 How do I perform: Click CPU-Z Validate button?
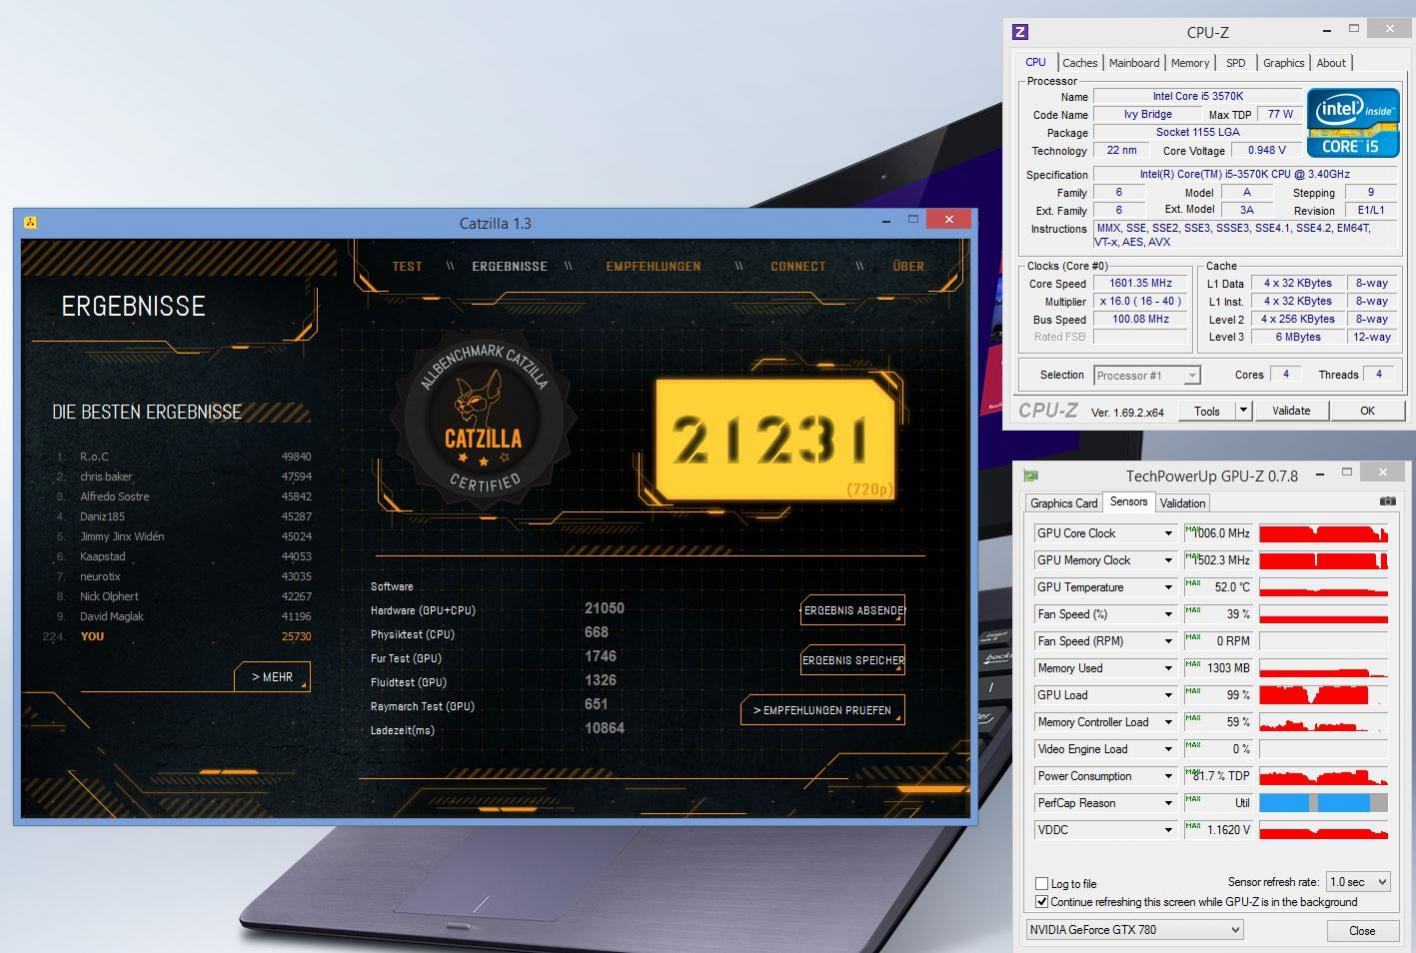tap(1291, 410)
